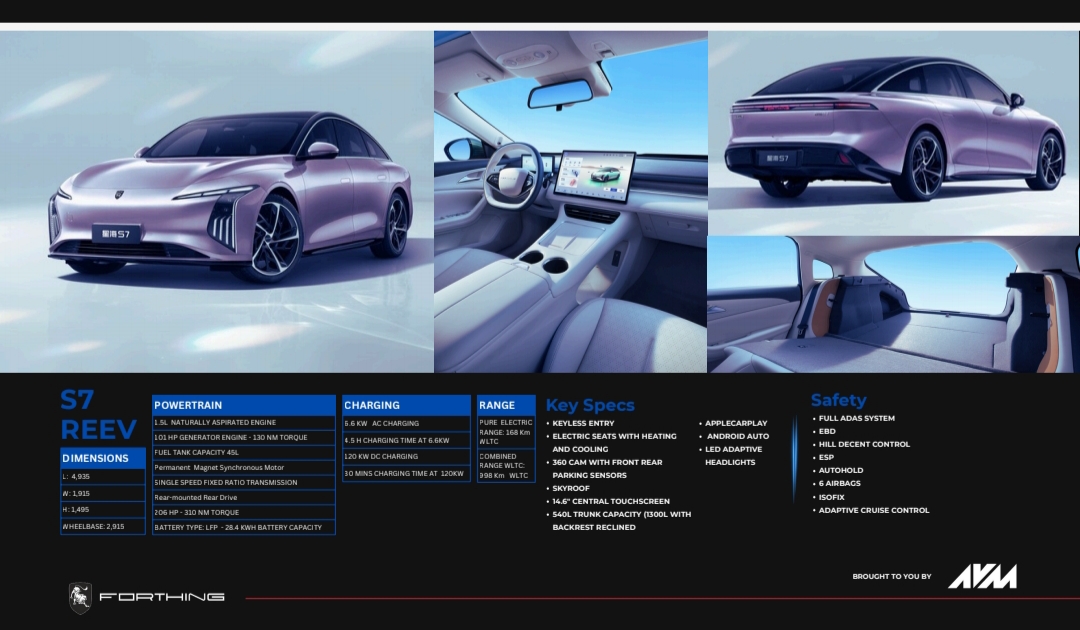Open the front view car image
This screenshot has width=1080, height=630.
[217, 200]
